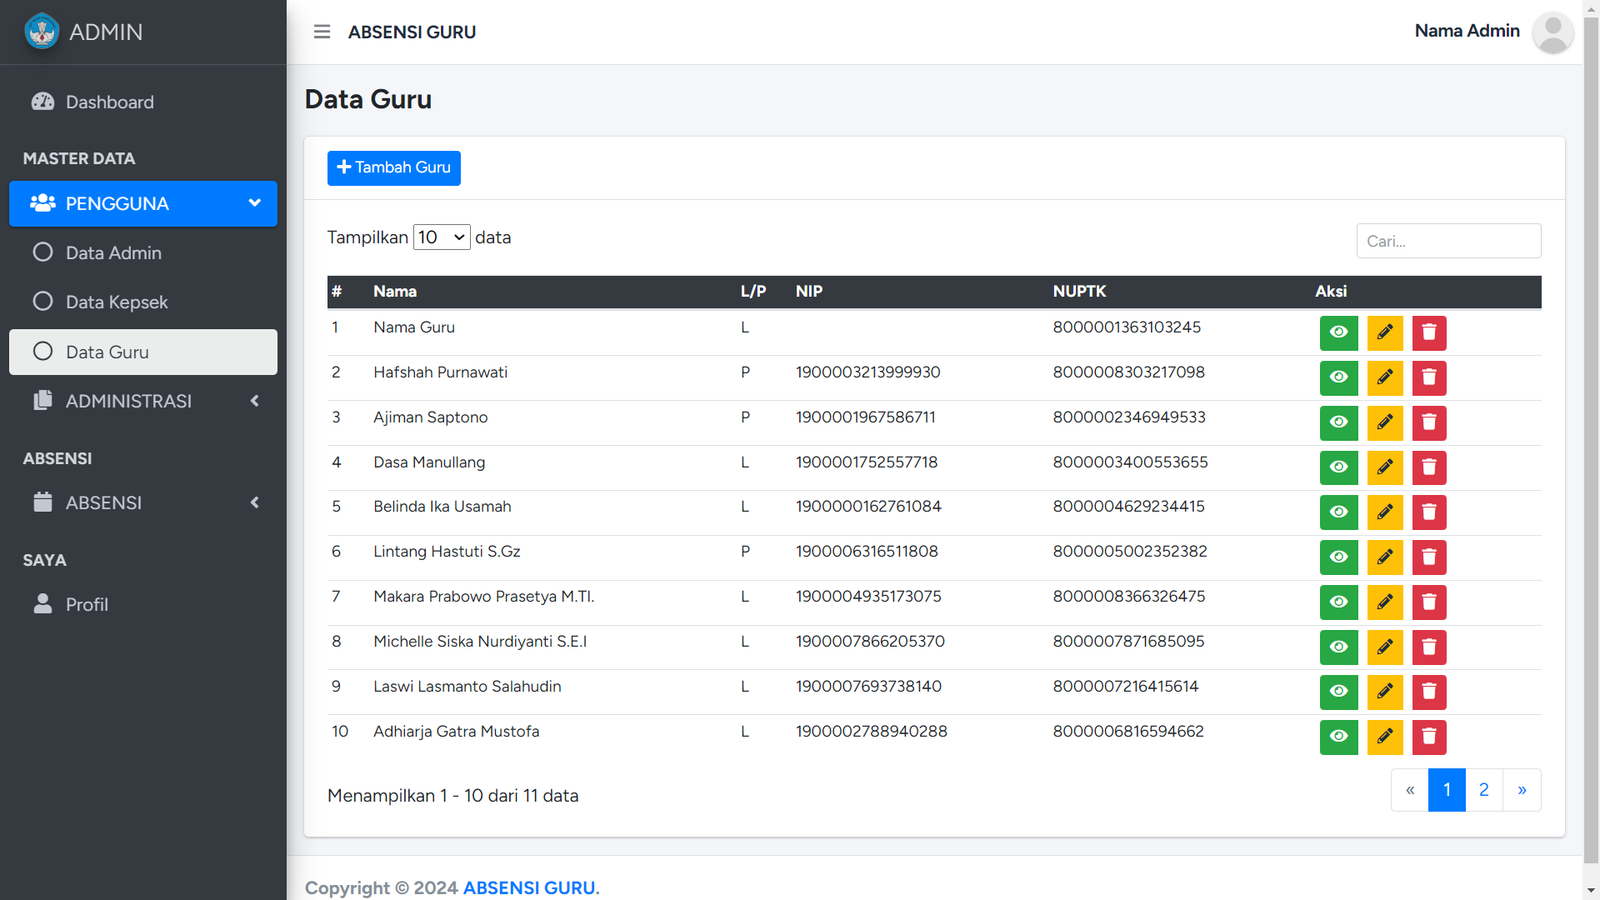This screenshot has width=1600, height=900.
Task: Open the Tampilkan entries count dropdown
Action: [441, 237]
